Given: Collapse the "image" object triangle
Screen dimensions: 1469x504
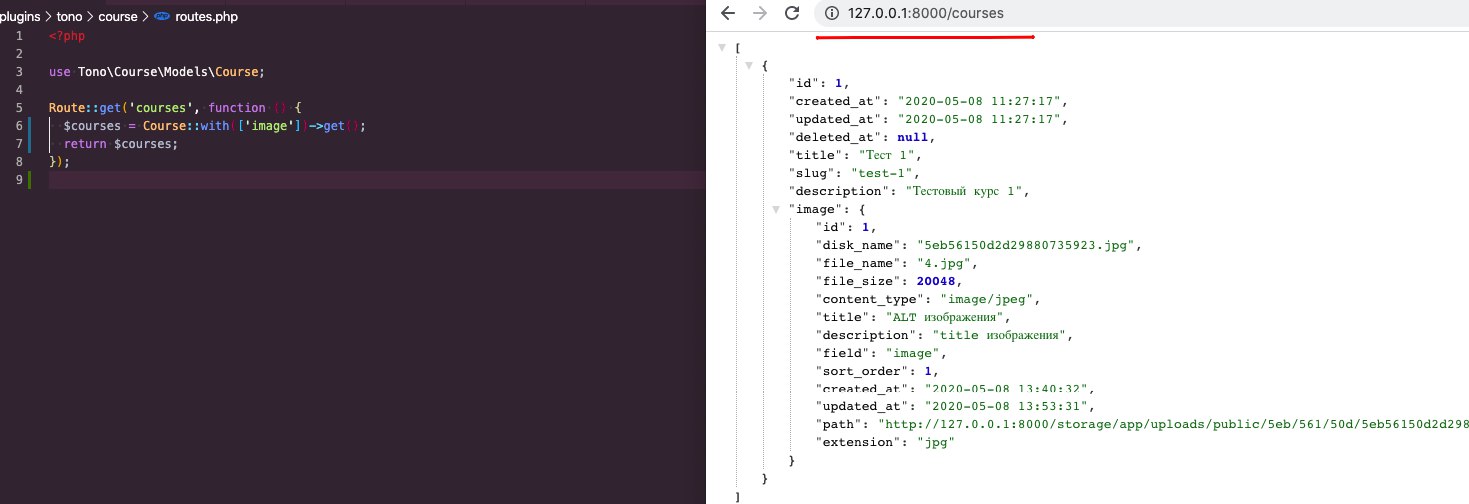Looking at the screenshot, I should pyautogui.click(x=778, y=209).
